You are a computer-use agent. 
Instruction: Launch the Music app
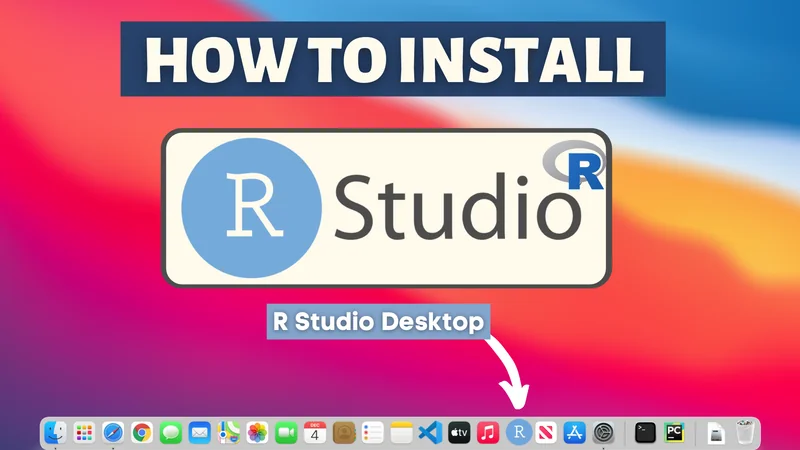click(x=488, y=432)
